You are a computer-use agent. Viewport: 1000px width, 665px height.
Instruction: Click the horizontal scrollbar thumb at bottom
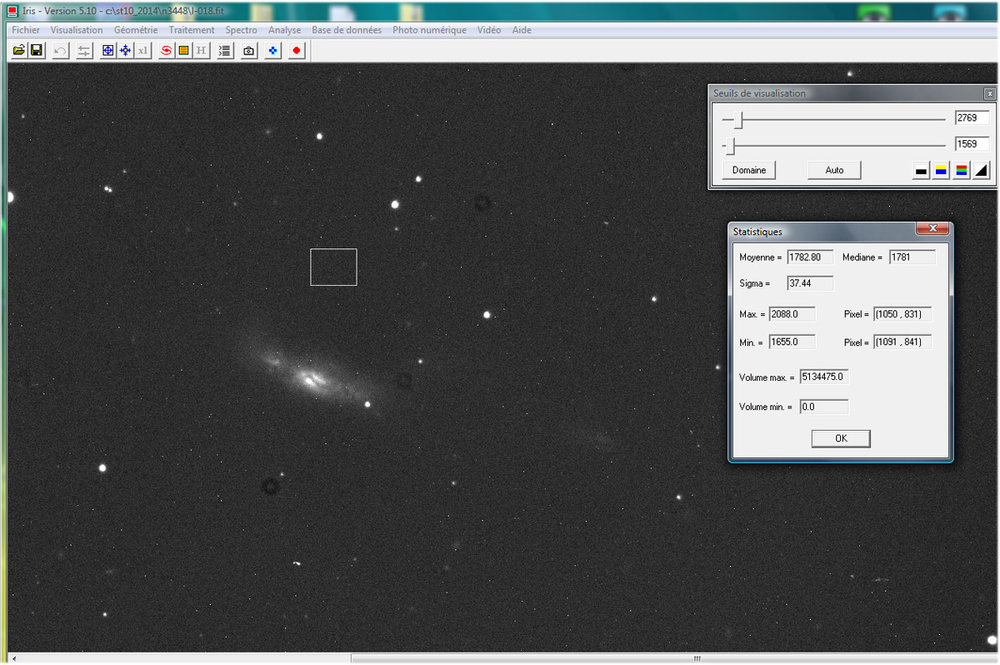coord(673,659)
